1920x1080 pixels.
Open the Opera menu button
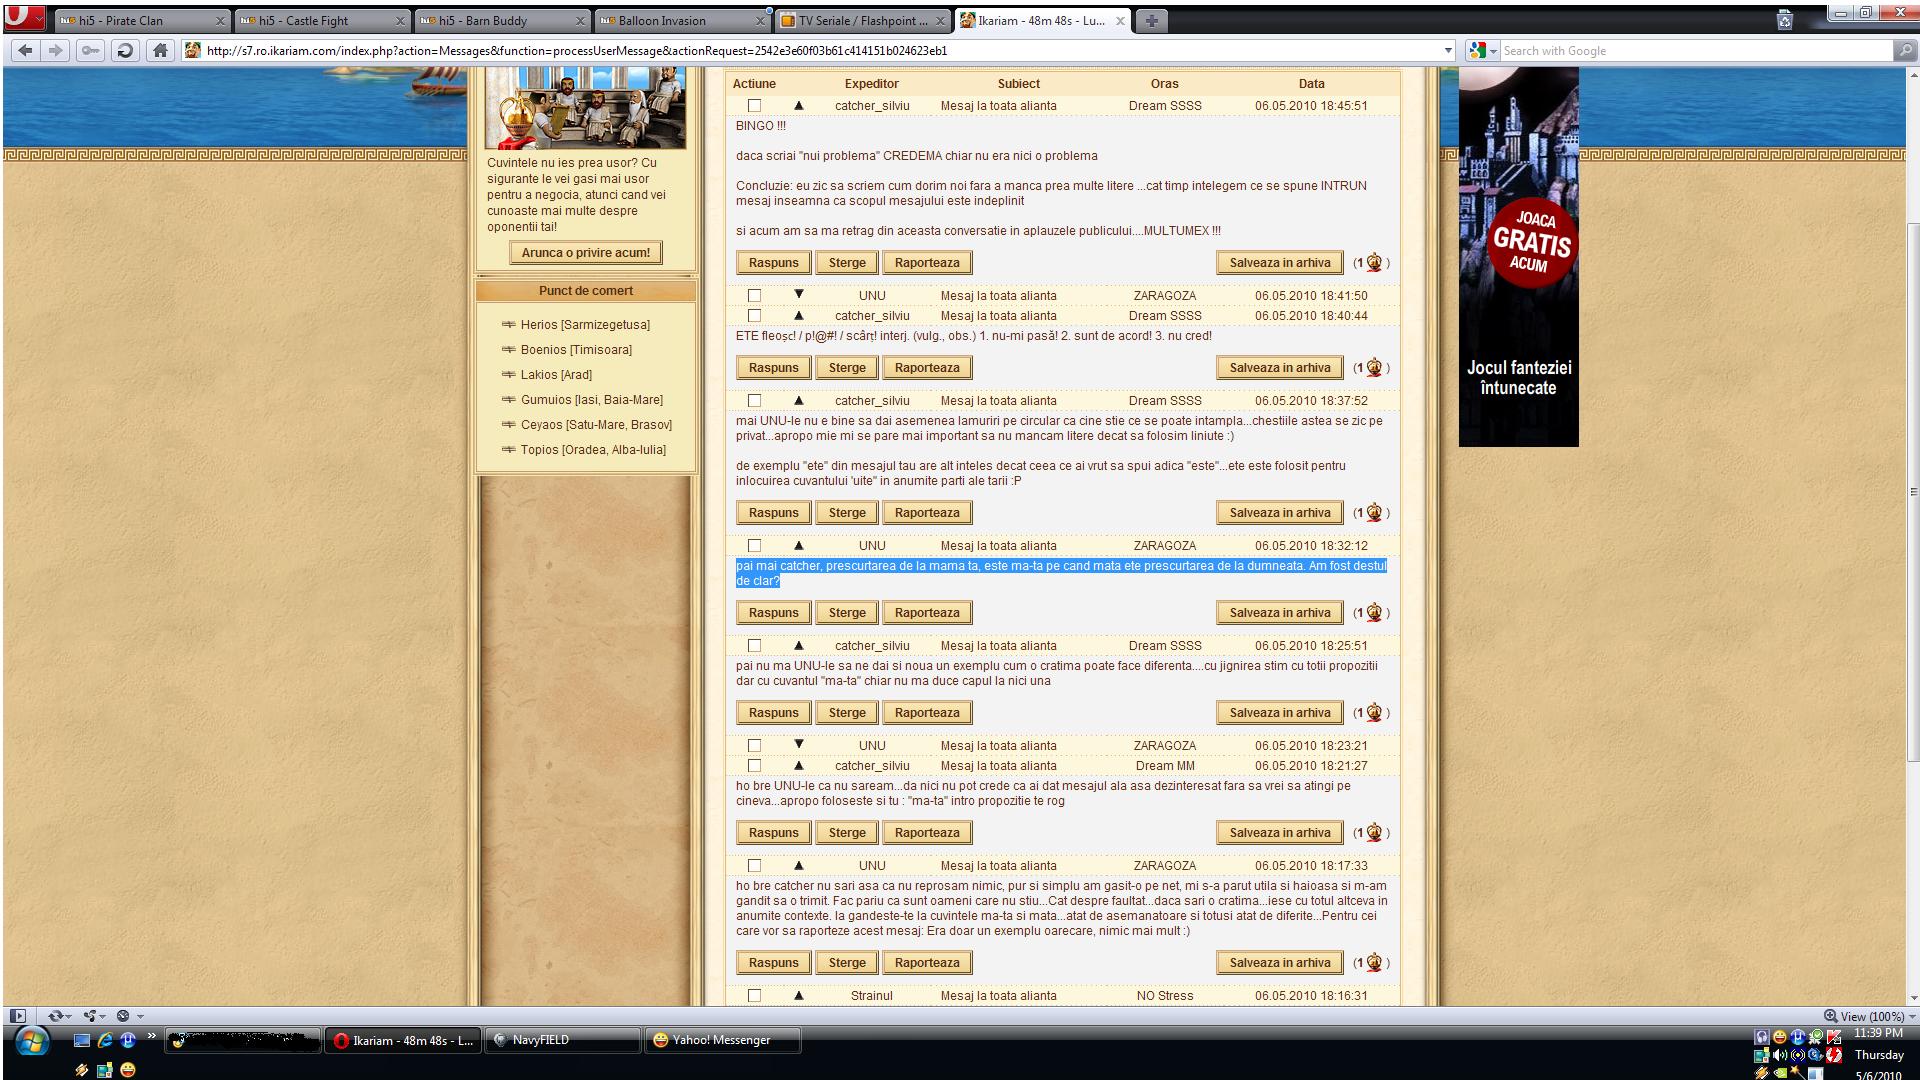[x=24, y=19]
